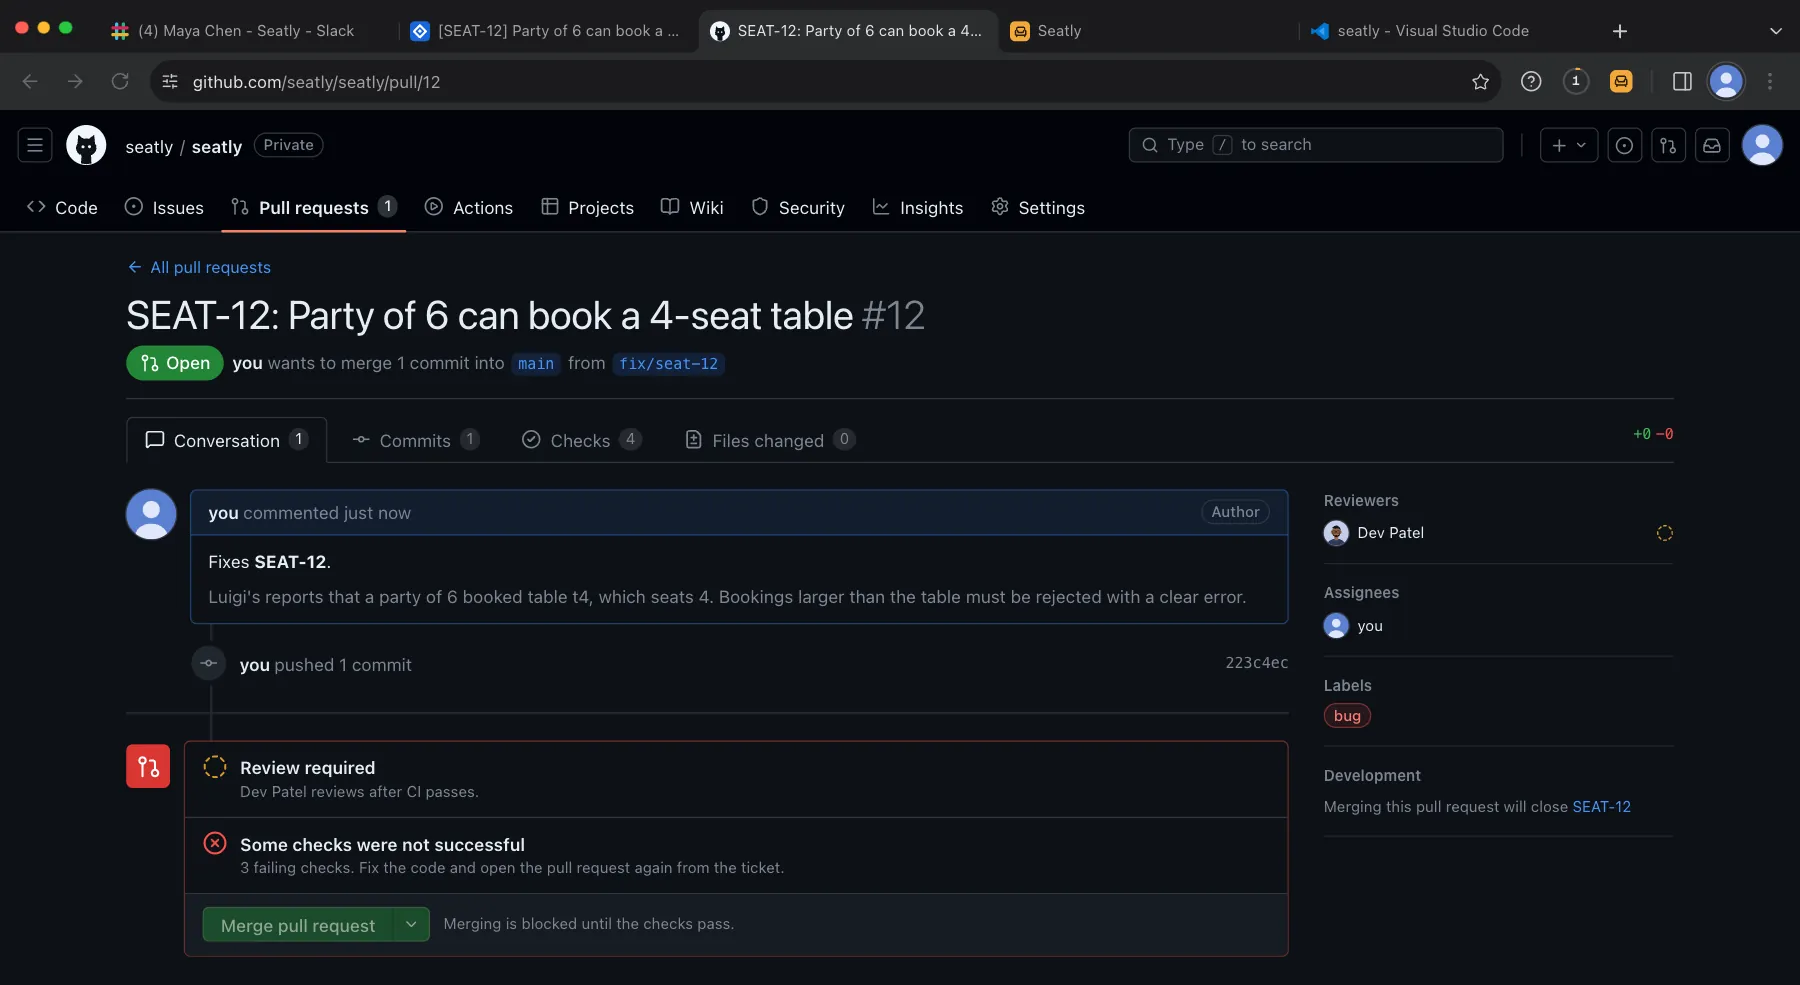The height and width of the screenshot is (985, 1800).
Task: Open the user avatar menu in GitHub header
Action: click(x=1762, y=145)
